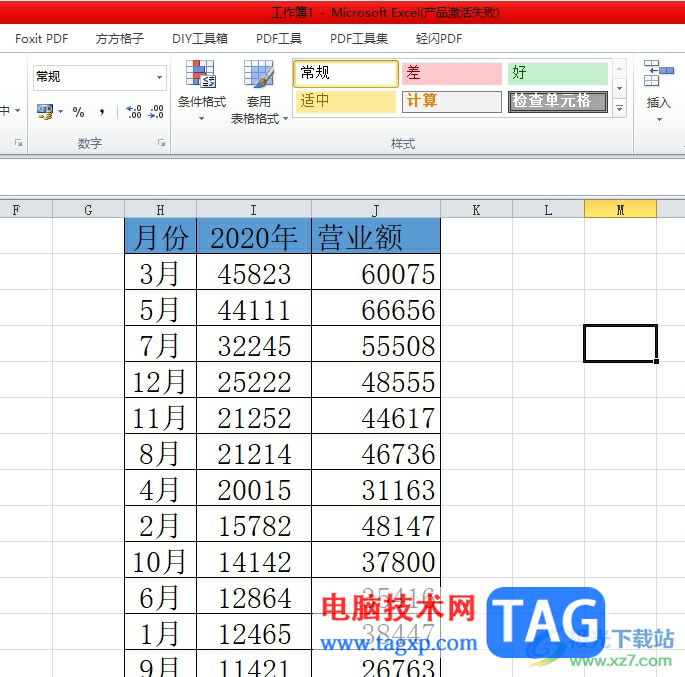Expand Insert (插入) dropdown arrow
The image size is (685, 677).
pyautogui.click(x=659, y=119)
